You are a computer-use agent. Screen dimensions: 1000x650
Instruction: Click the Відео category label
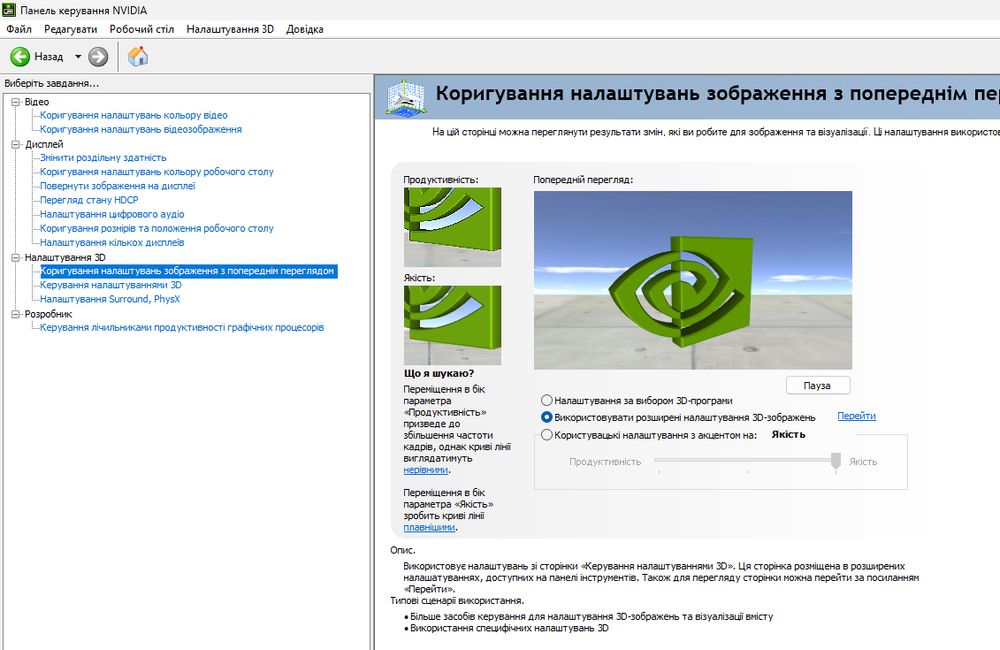tap(37, 102)
